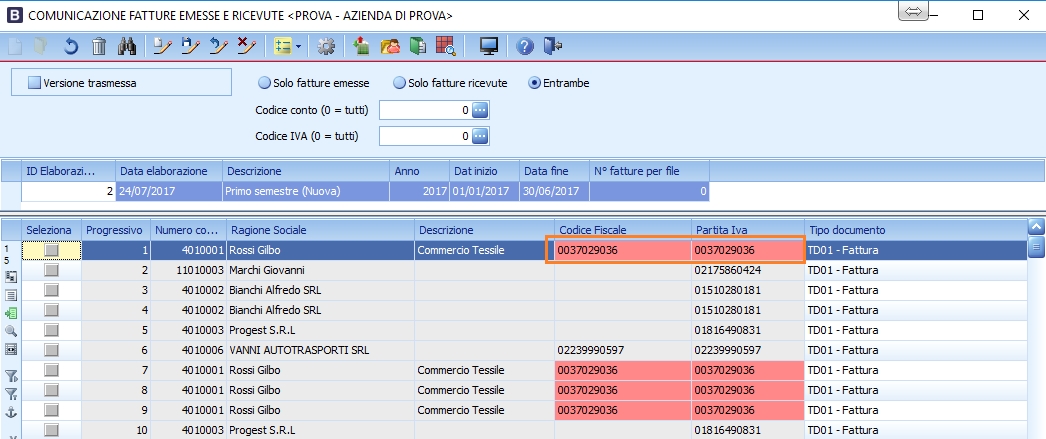
Task: Tick Seleziona checkbox for progressivo 3
Action: 51,290
